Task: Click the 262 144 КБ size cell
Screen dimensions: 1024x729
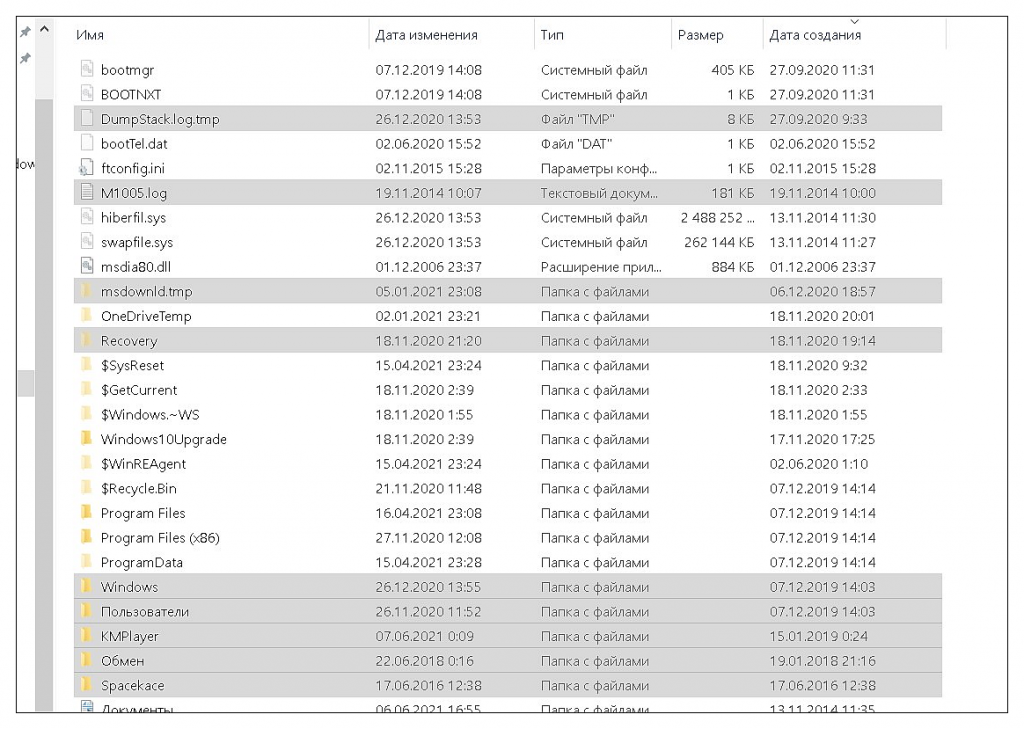Action: tap(719, 242)
